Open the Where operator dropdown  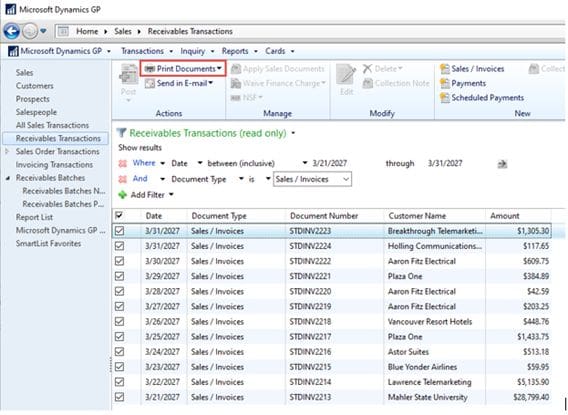[163, 163]
